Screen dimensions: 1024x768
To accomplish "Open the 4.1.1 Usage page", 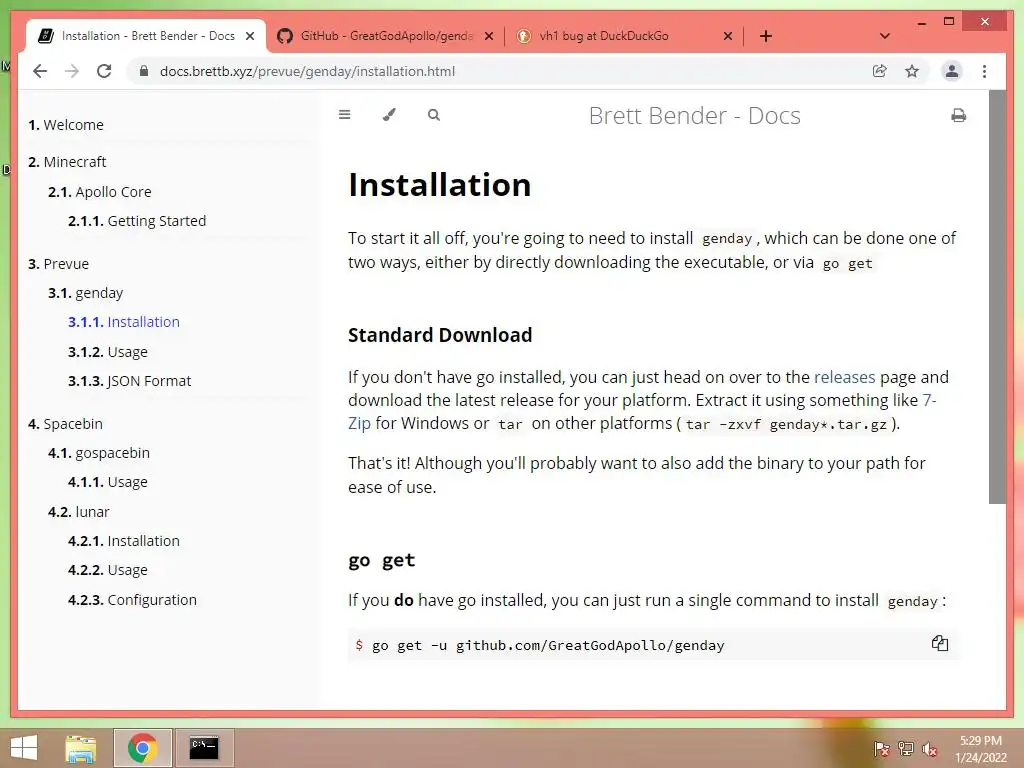I will click(108, 482).
